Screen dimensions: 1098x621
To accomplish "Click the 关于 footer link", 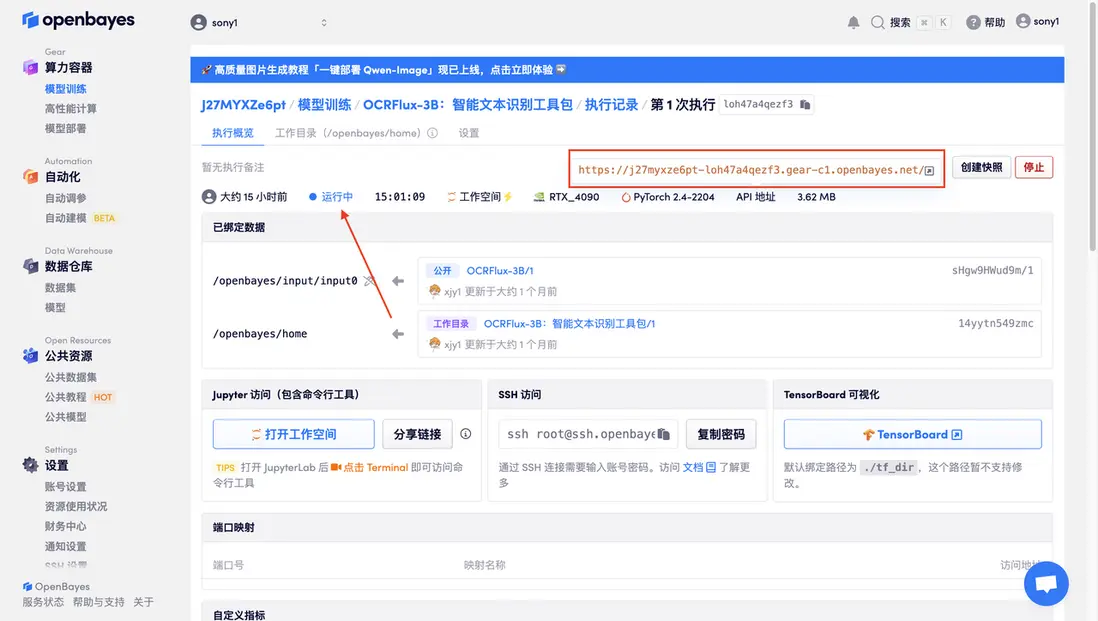I will click(143, 602).
